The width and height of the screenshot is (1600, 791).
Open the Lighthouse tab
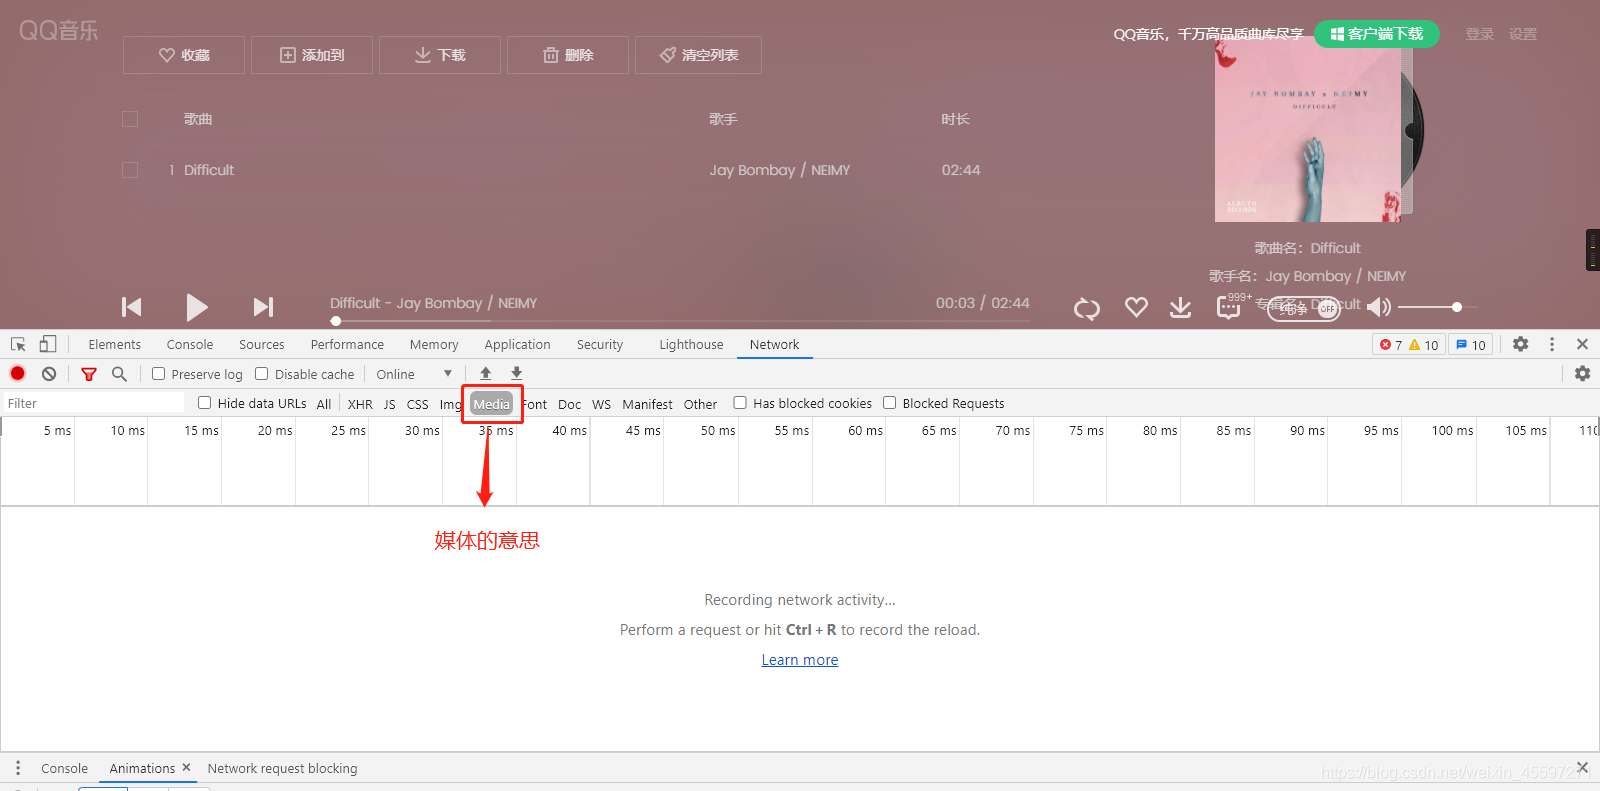tap(691, 344)
